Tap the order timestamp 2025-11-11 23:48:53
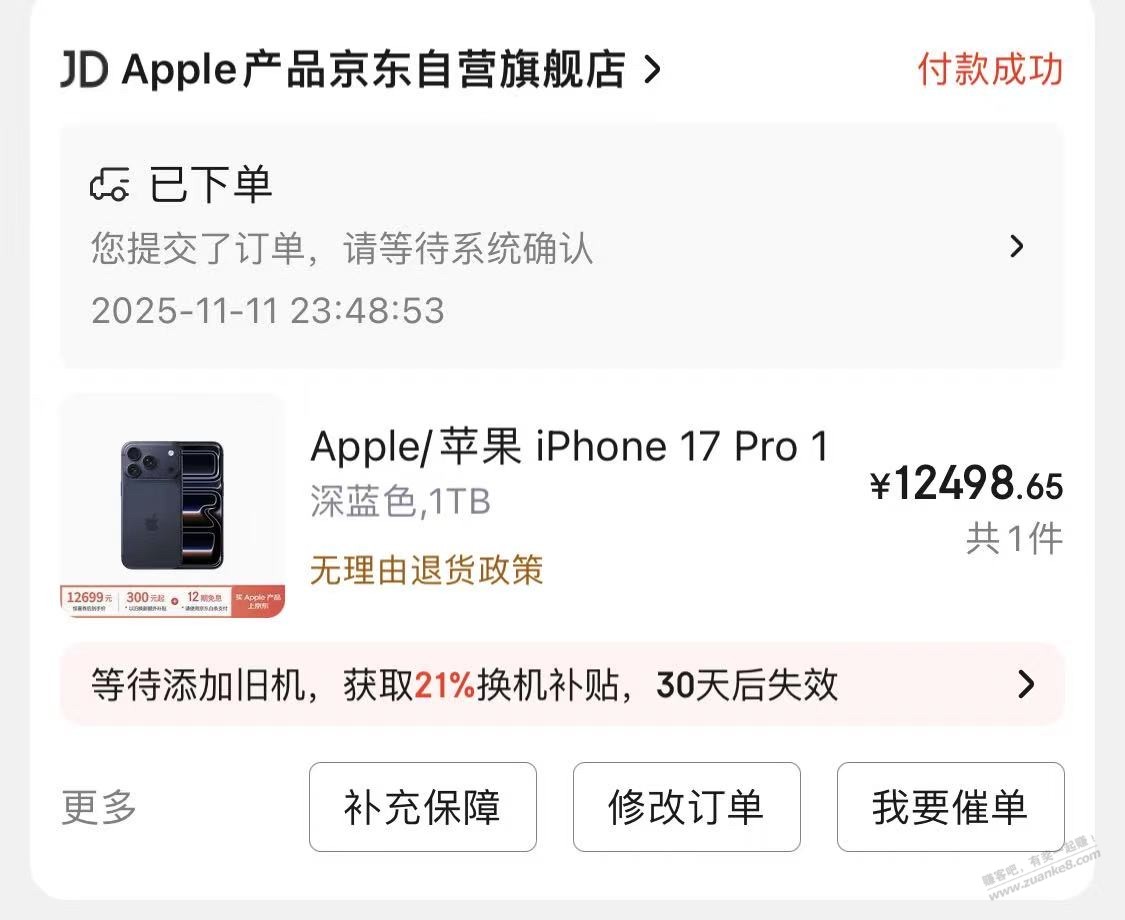This screenshot has height=920, width=1125. (x=268, y=310)
